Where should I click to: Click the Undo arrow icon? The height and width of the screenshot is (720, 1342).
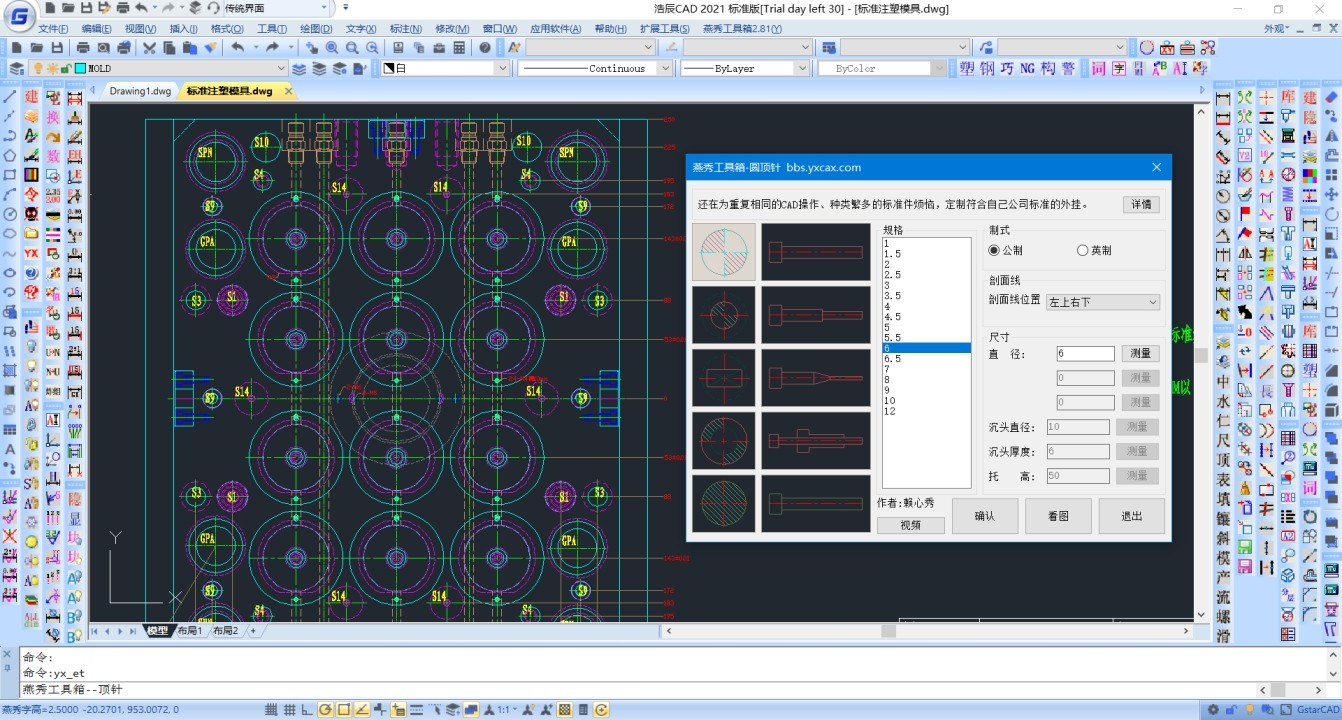(237, 48)
